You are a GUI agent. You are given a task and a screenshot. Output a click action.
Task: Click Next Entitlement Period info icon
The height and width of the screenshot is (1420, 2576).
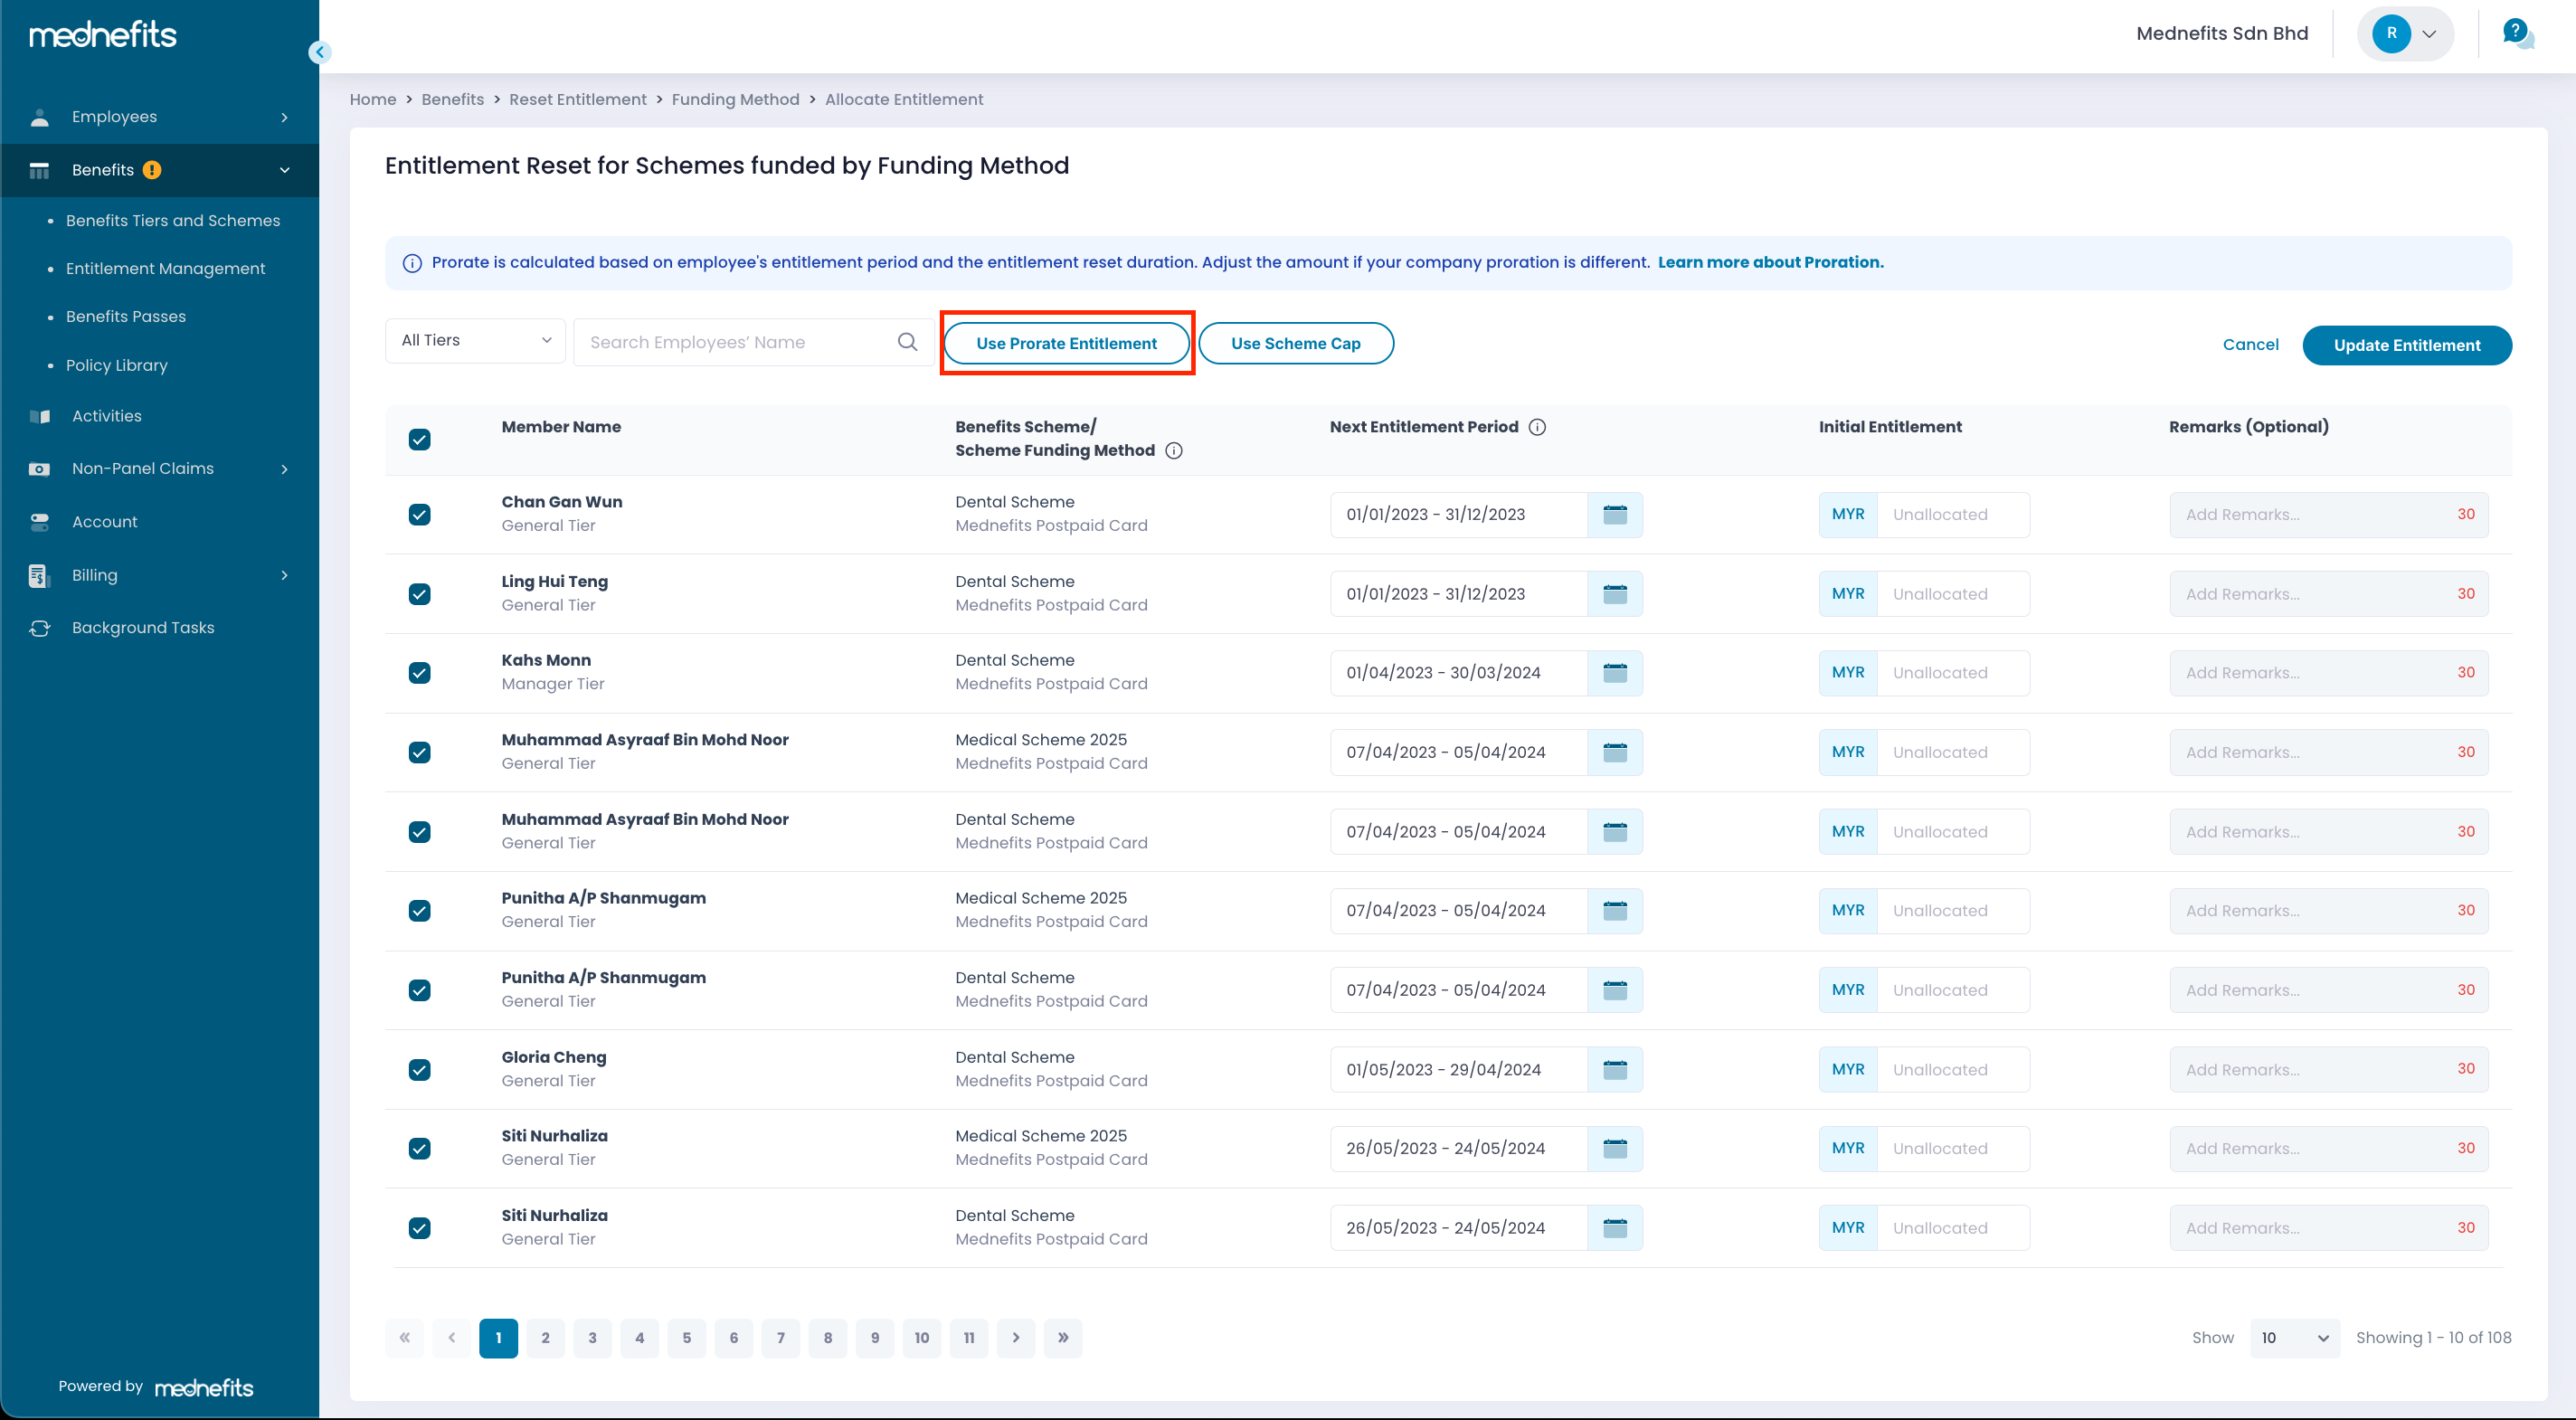pyautogui.click(x=1538, y=427)
